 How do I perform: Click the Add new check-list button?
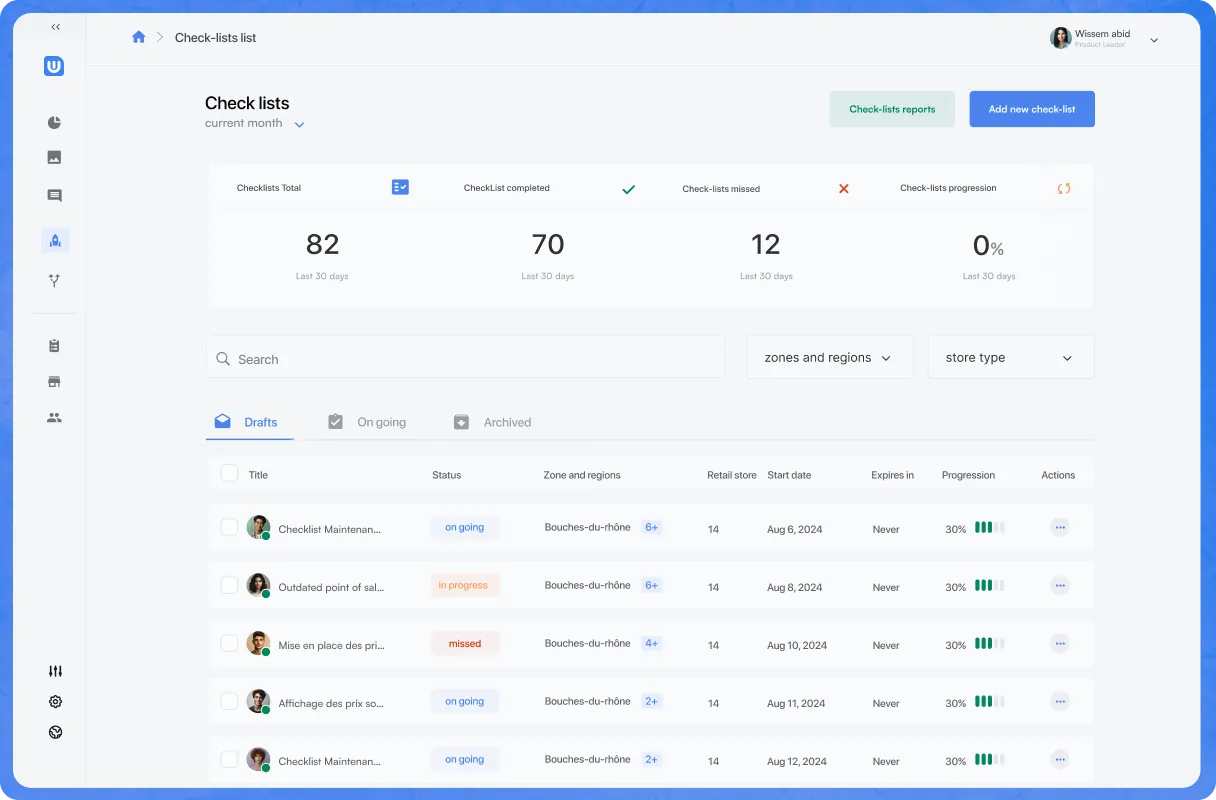click(x=1031, y=109)
